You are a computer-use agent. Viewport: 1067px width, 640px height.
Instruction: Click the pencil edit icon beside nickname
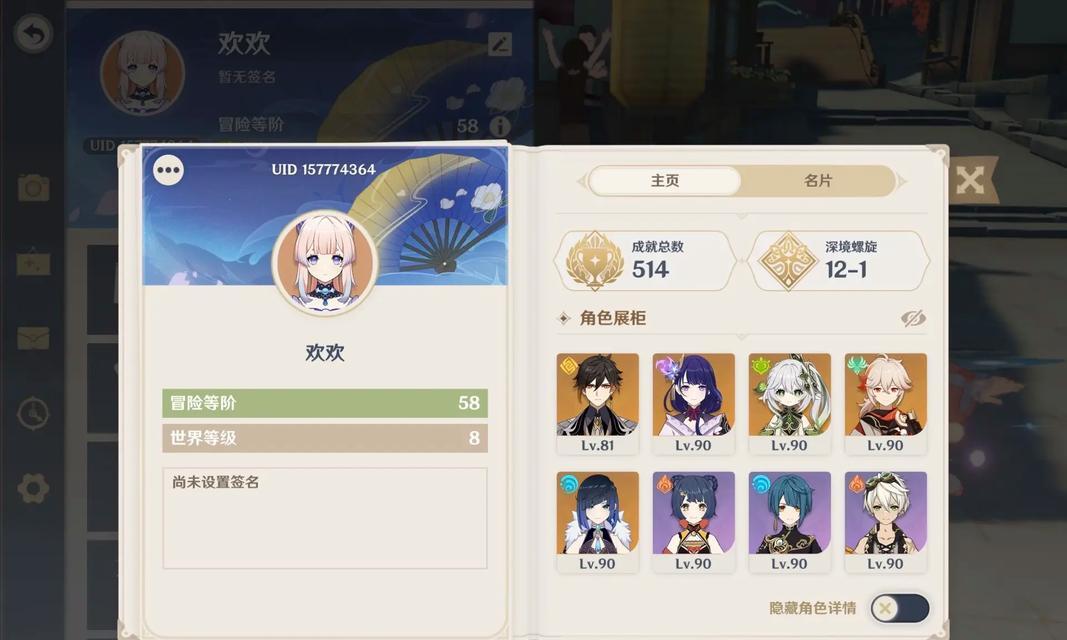[499, 45]
